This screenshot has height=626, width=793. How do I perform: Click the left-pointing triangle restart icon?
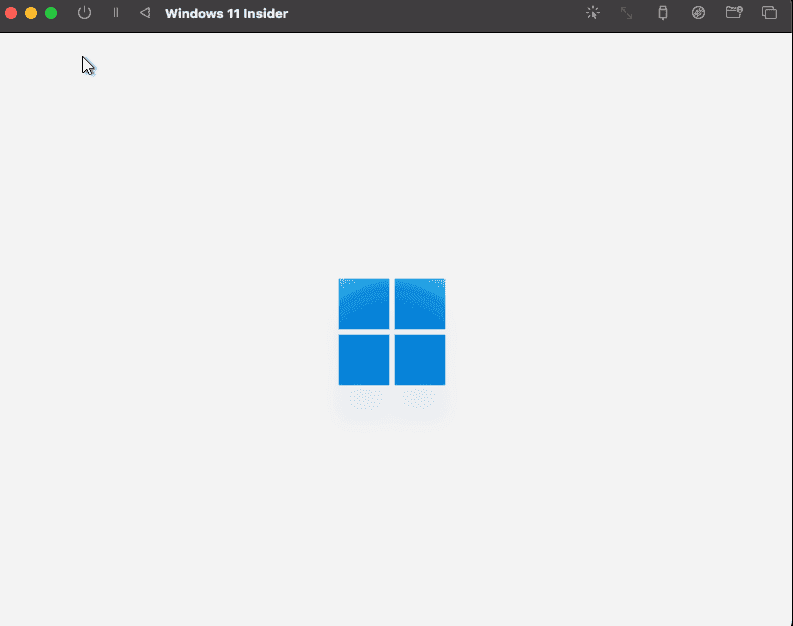pyautogui.click(x=145, y=13)
